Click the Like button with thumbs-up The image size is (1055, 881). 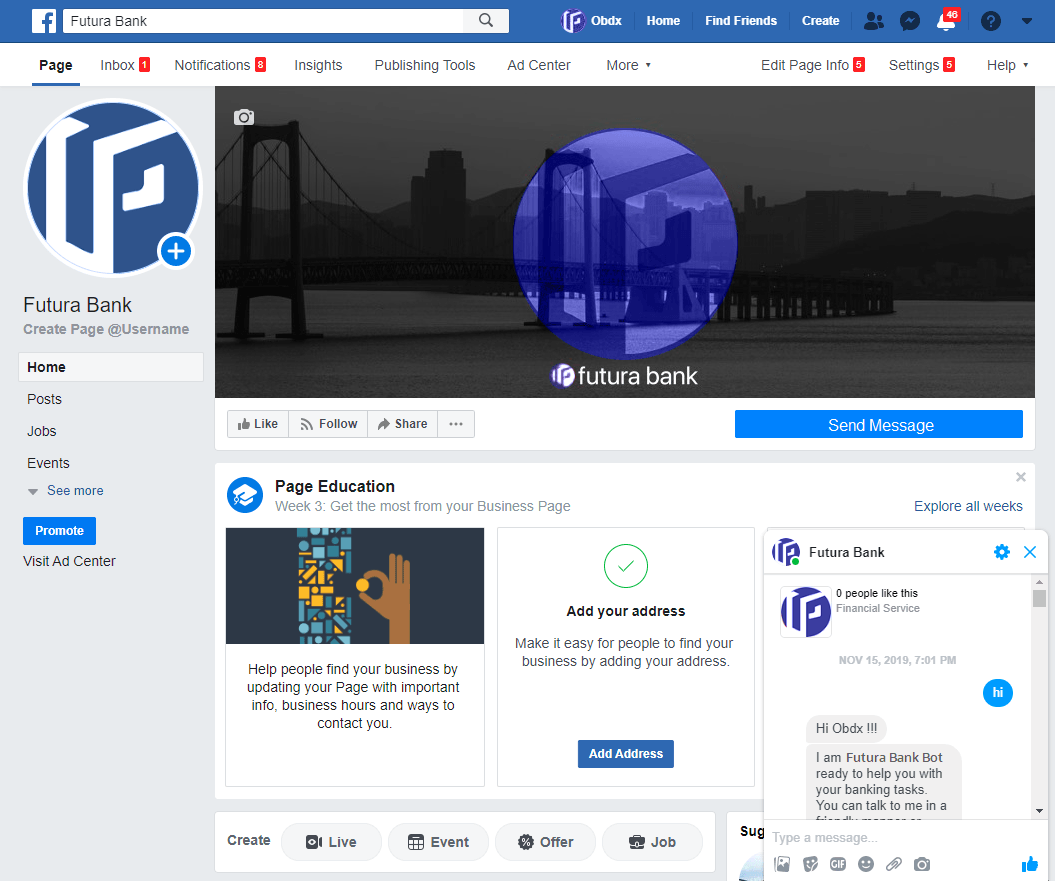point(258,424)
